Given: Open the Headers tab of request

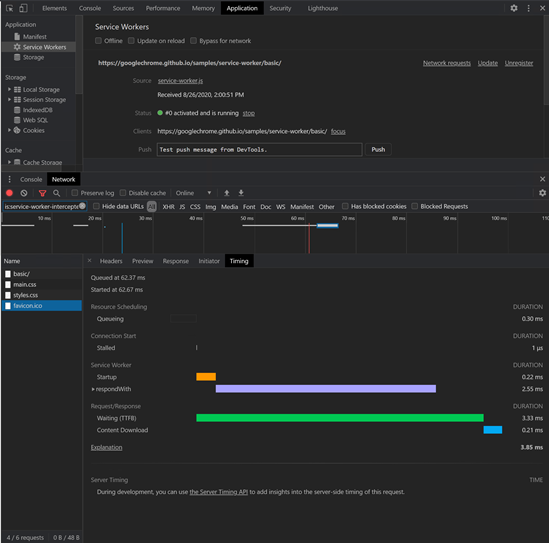Looking at the screenshot, I should [111, 261].
